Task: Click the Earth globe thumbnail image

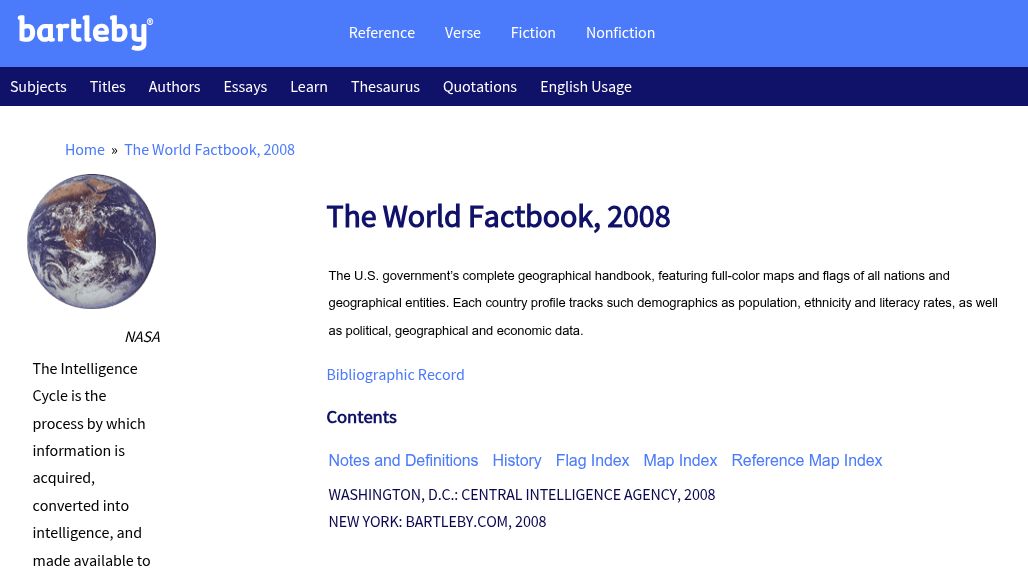Action: [x=91, y=241]
